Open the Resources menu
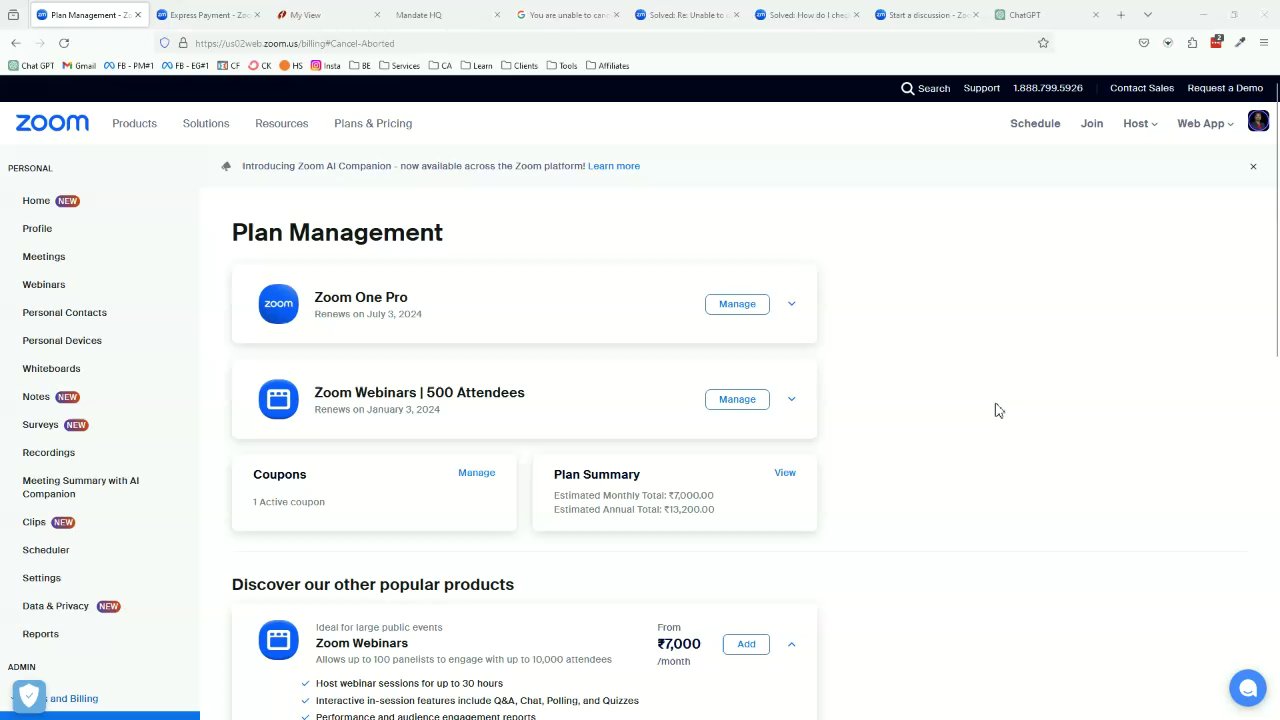The height and width of the screenshot is (720, 1280). (x=281, y=123)
